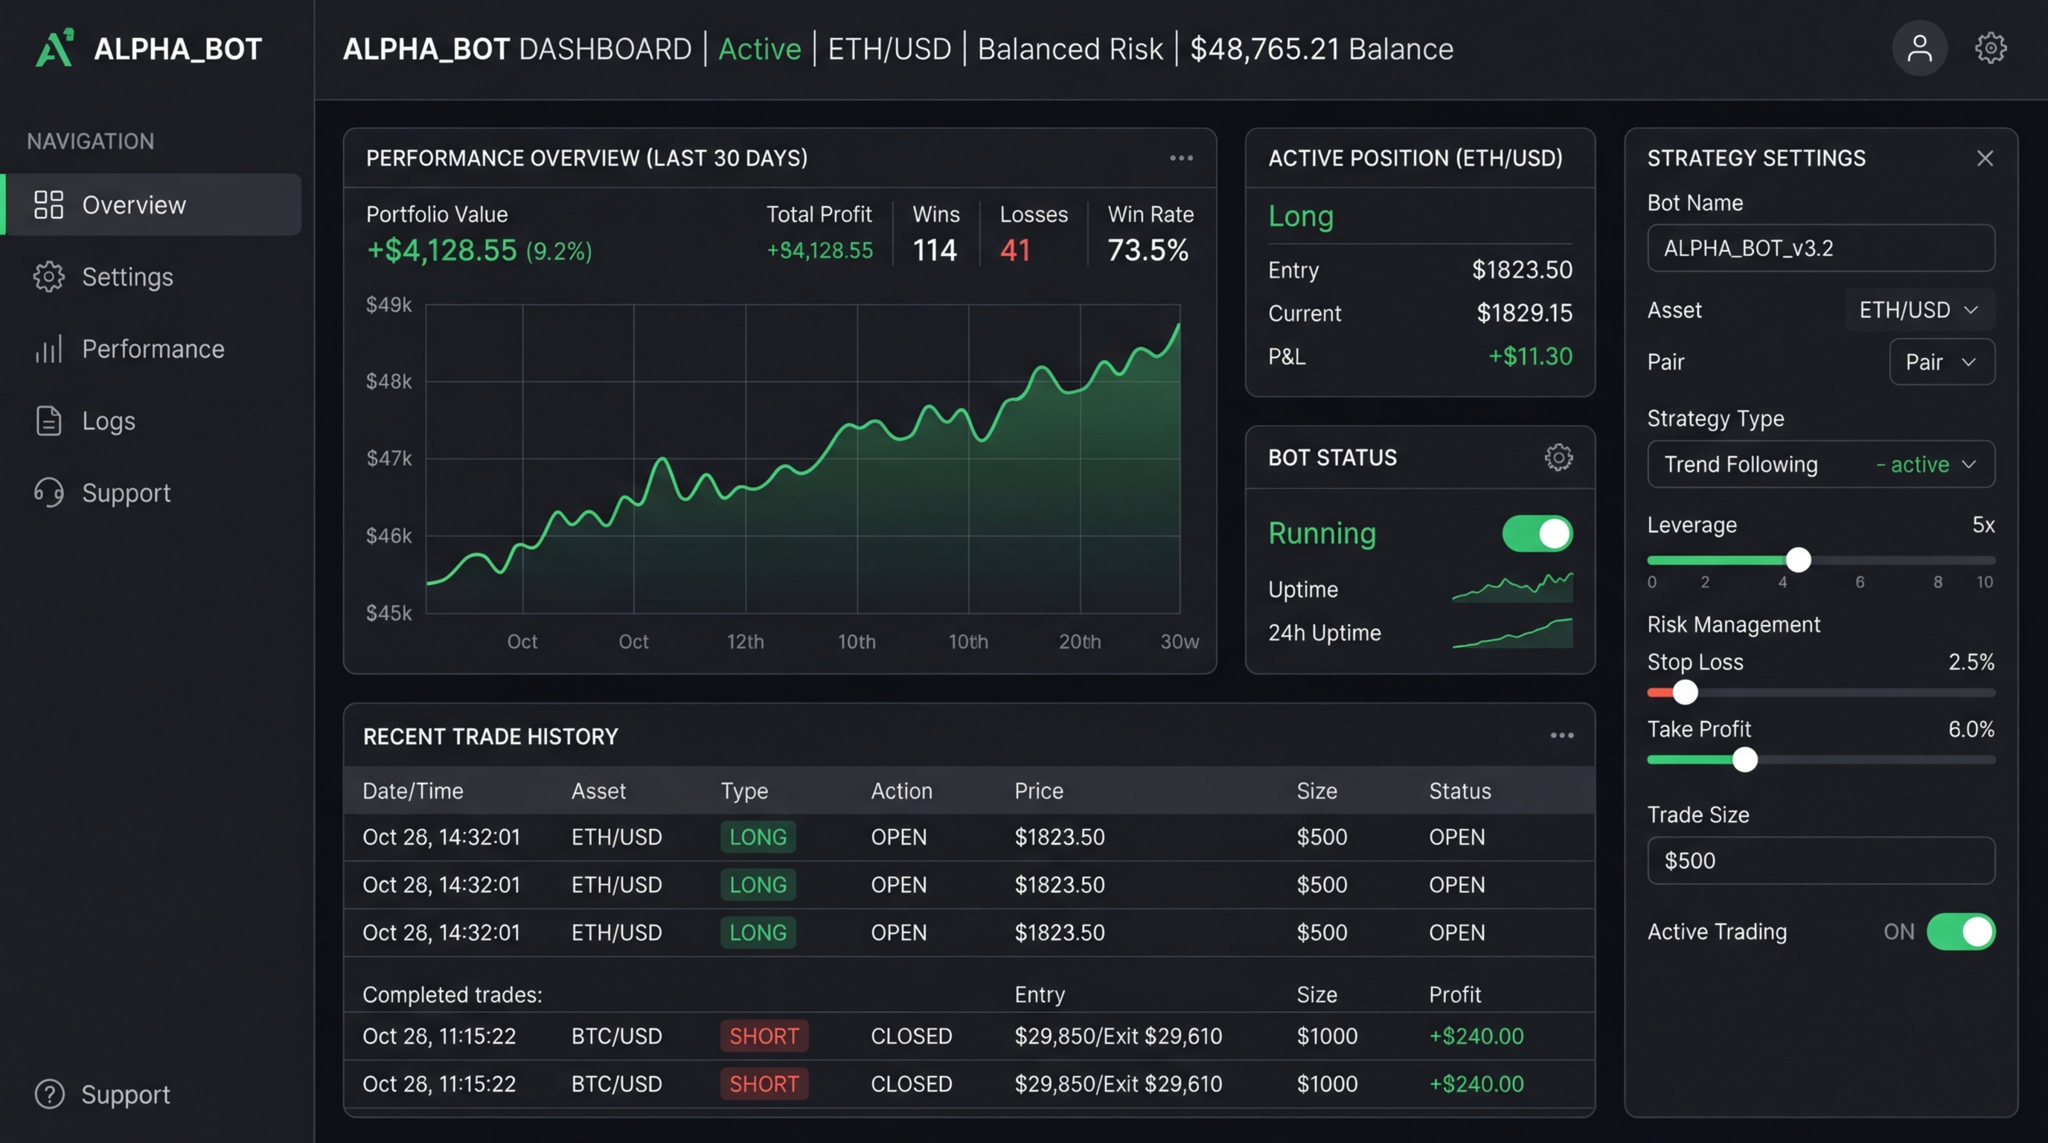Click the user profile avatar icon
The image size is (2048, 1143).
[1918, 48]
